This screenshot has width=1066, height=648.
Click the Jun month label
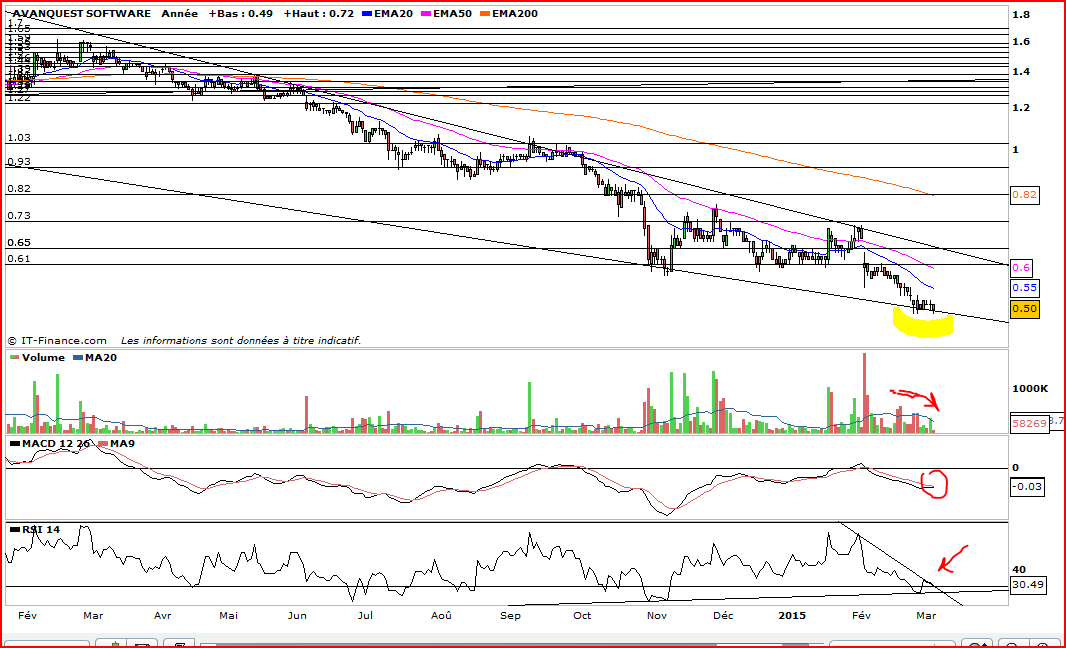[297, 615]
